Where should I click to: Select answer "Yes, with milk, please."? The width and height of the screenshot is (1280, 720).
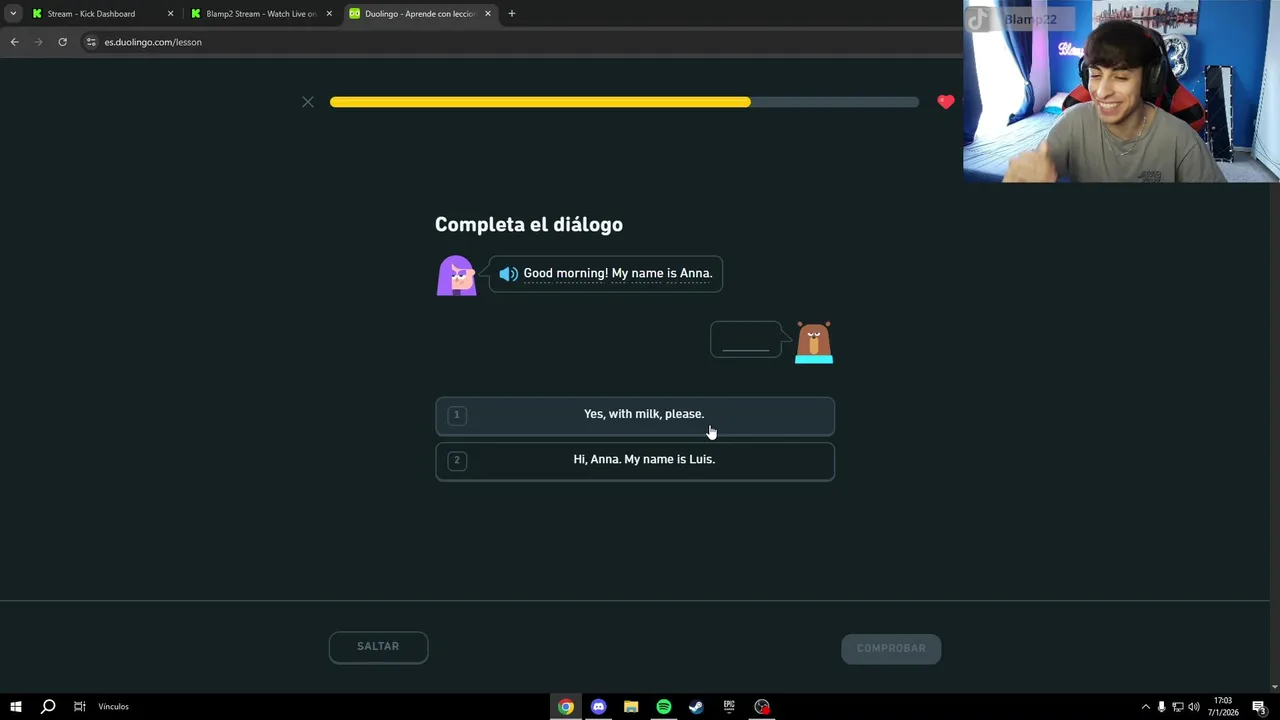coord(635,415)
